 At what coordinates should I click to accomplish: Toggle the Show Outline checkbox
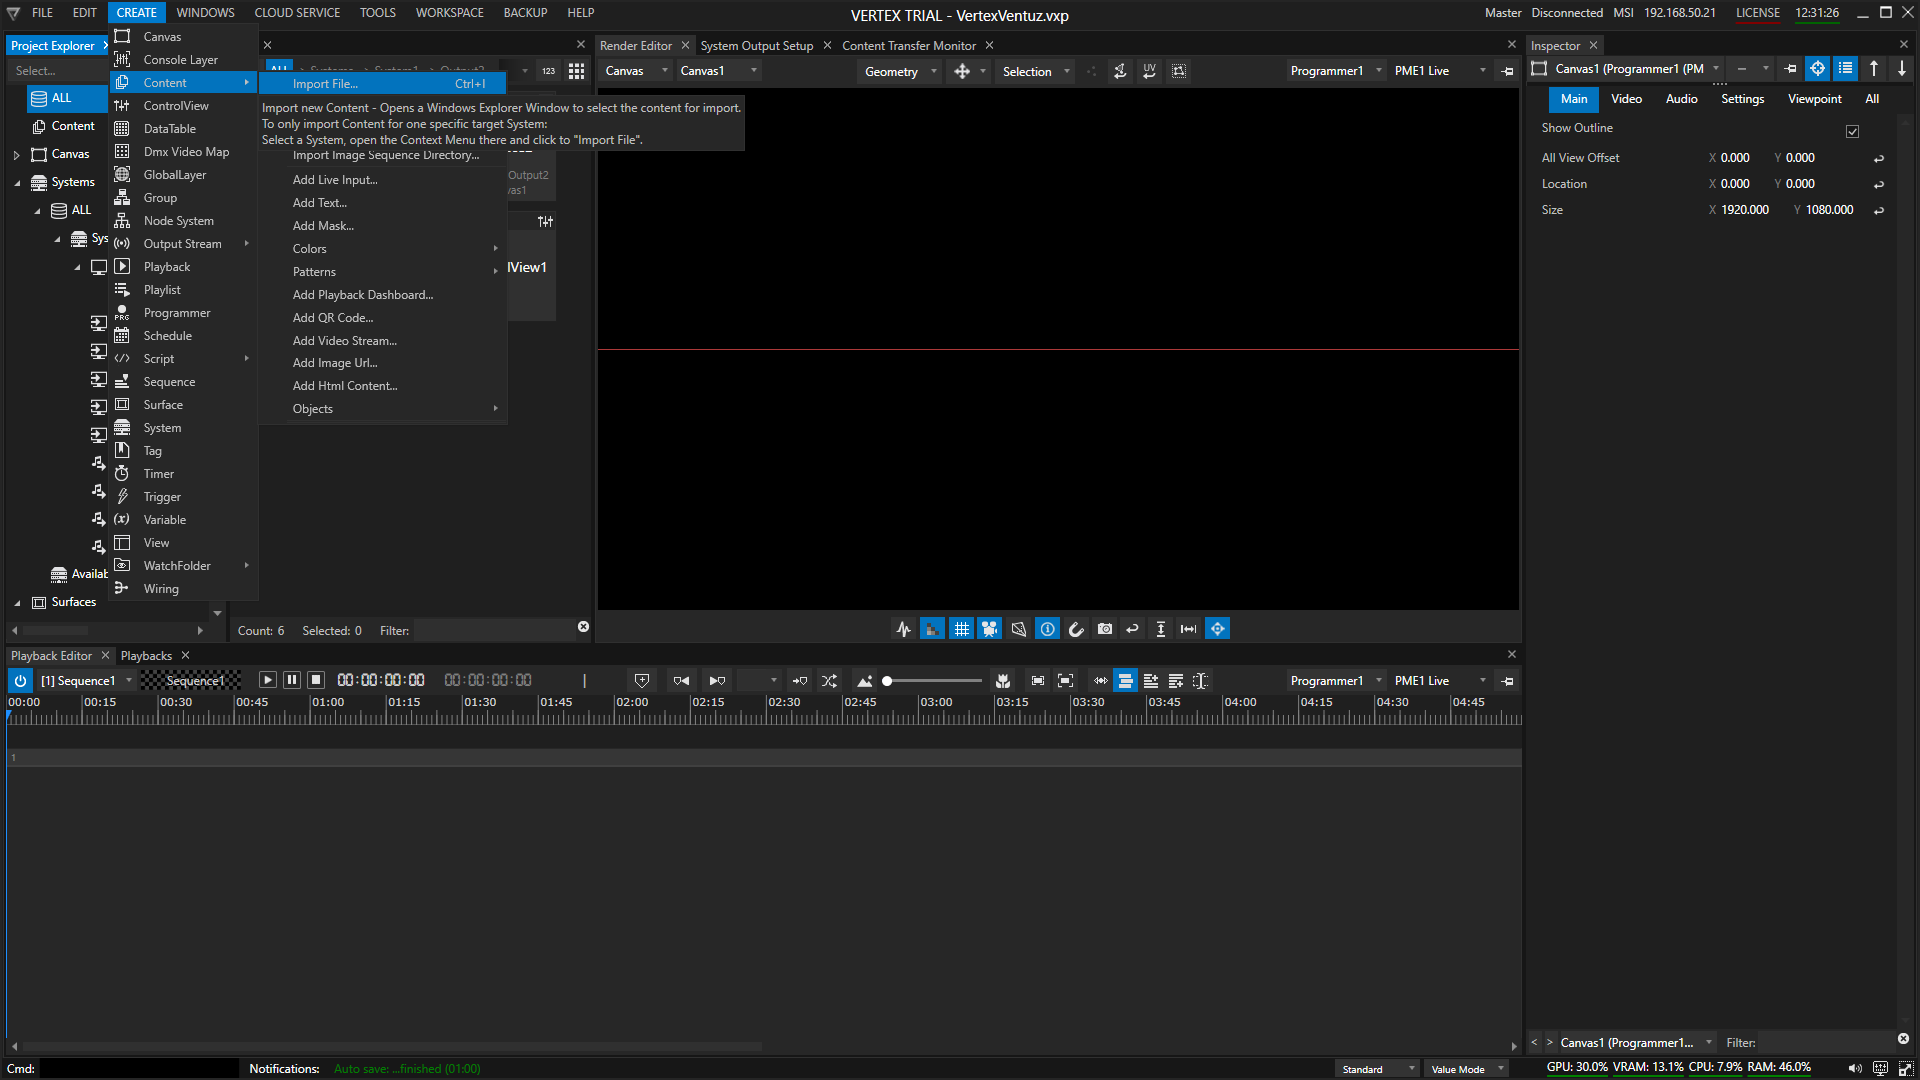(x=1852, y=131)
